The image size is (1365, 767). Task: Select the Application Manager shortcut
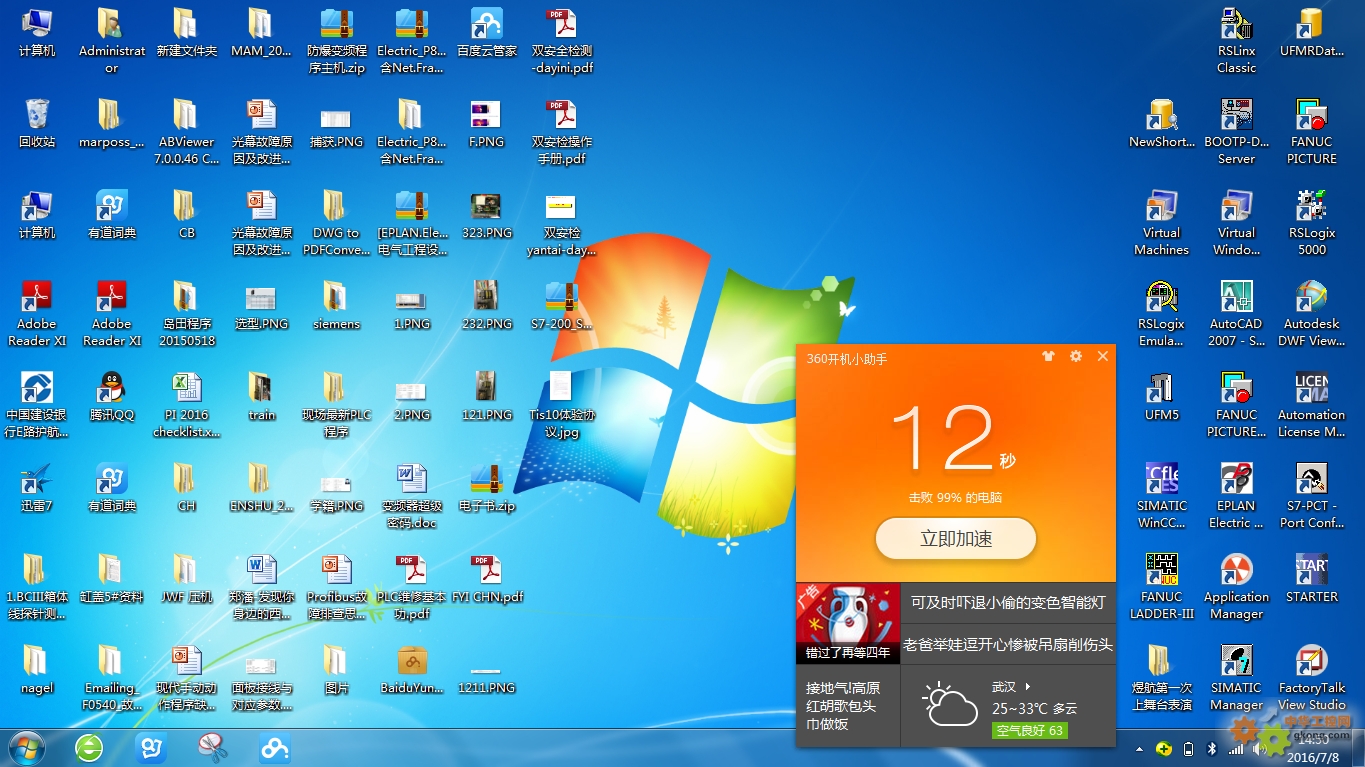pos(1237,587)
